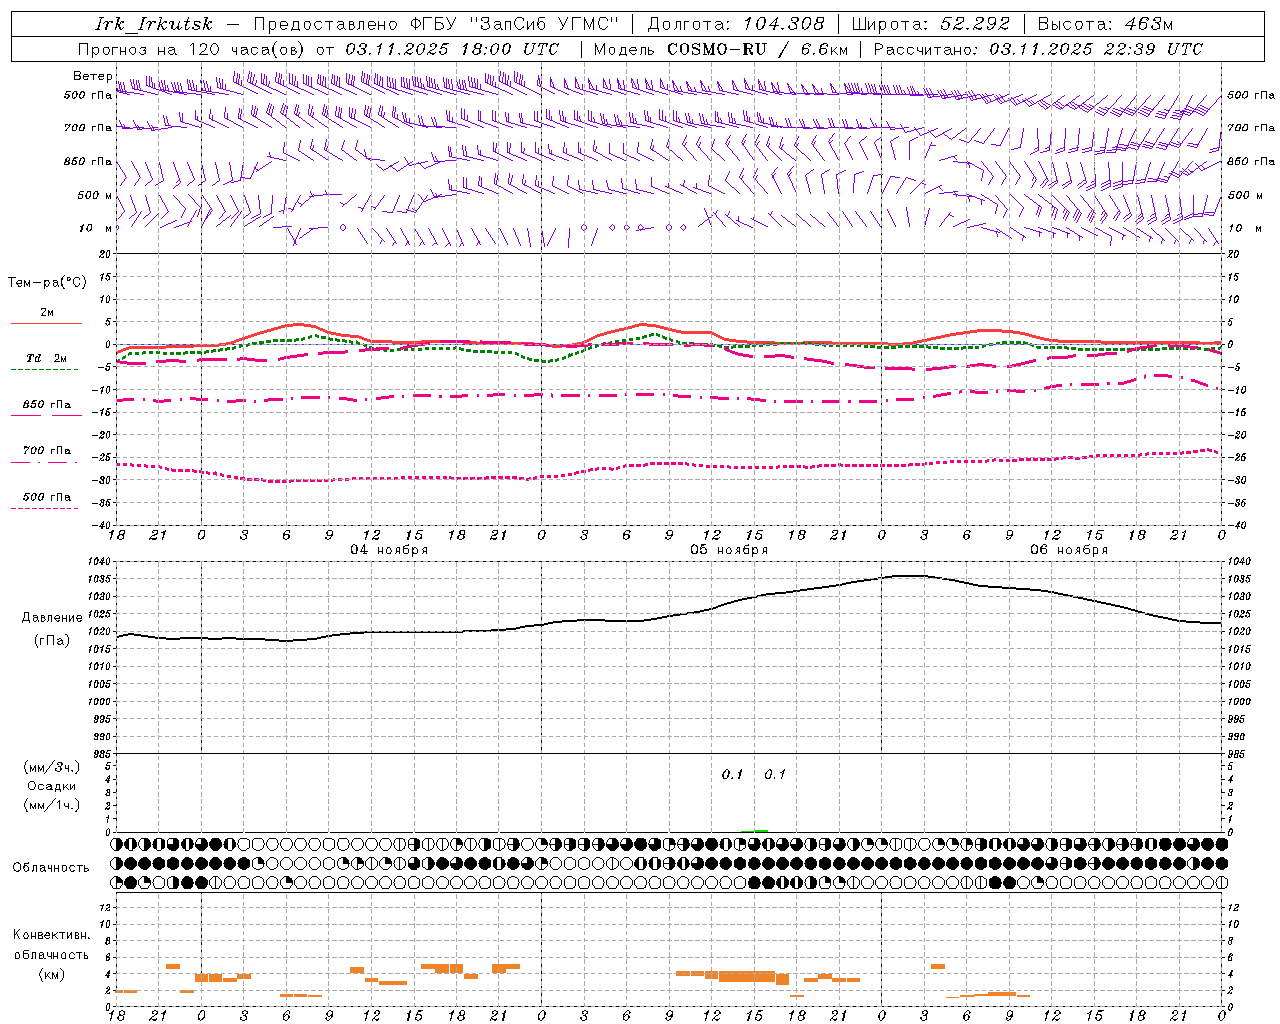Click the 'Долгота: 104.308' header value
Image resolution: width=1280 pixels, height=1024 pixels.
[x=736, y=24]
